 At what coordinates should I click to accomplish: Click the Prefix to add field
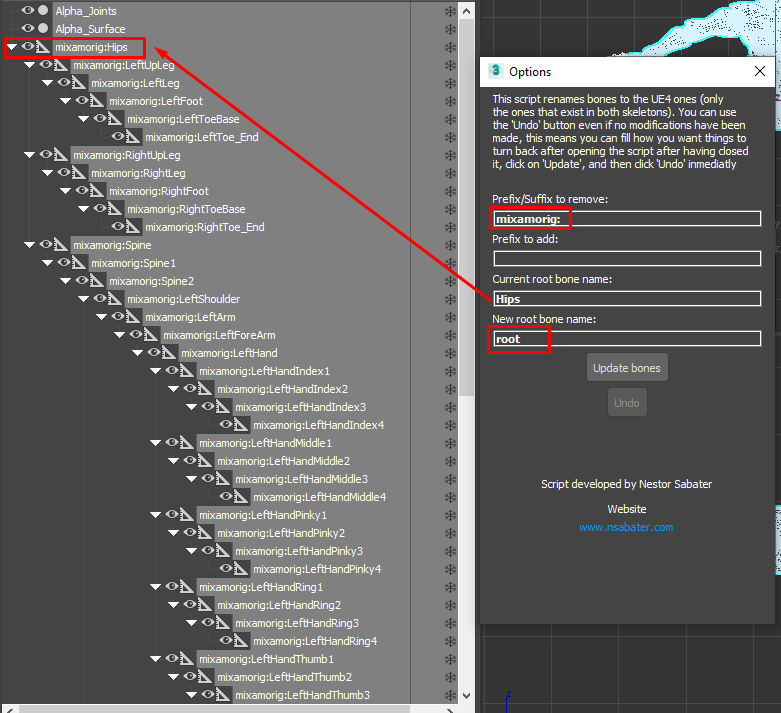tap(627, 259)
